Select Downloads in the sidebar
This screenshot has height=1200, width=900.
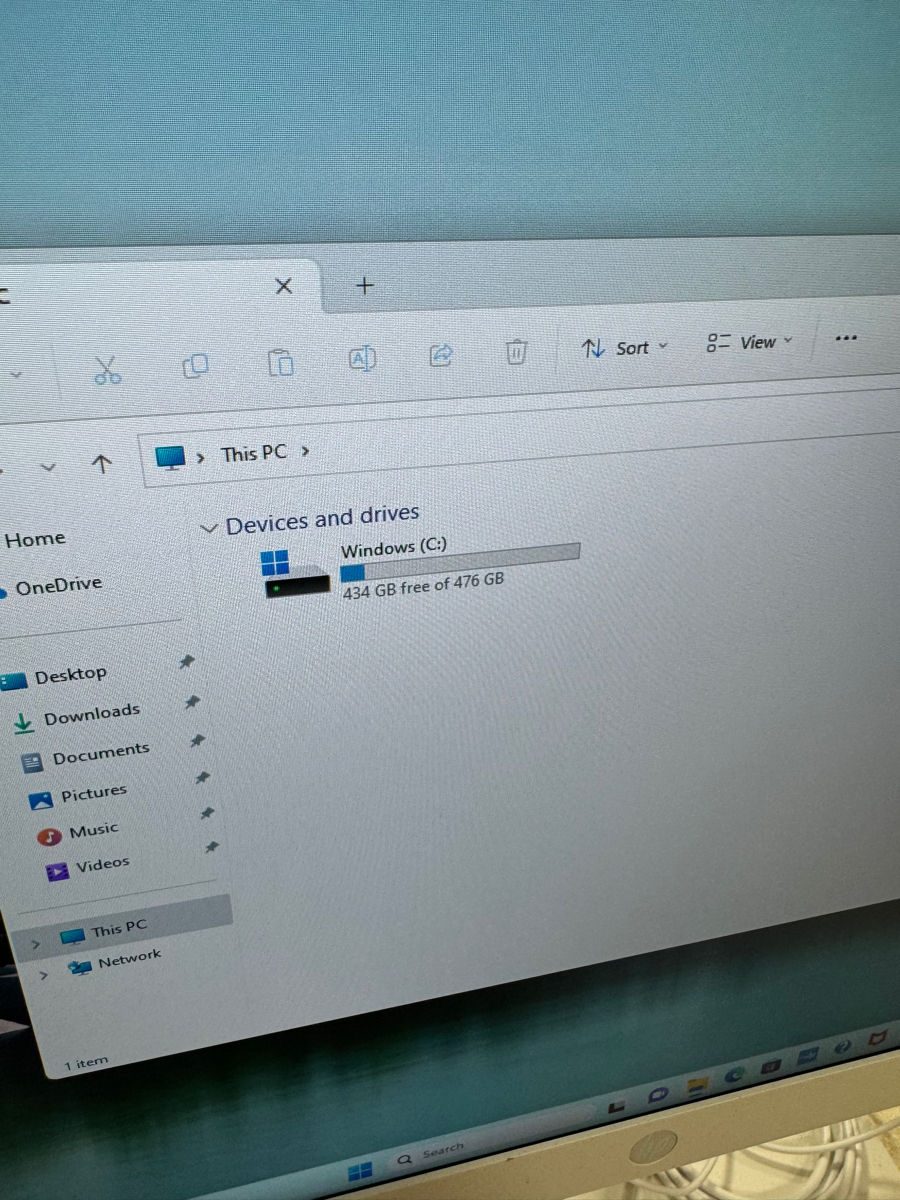coord(91,714)
